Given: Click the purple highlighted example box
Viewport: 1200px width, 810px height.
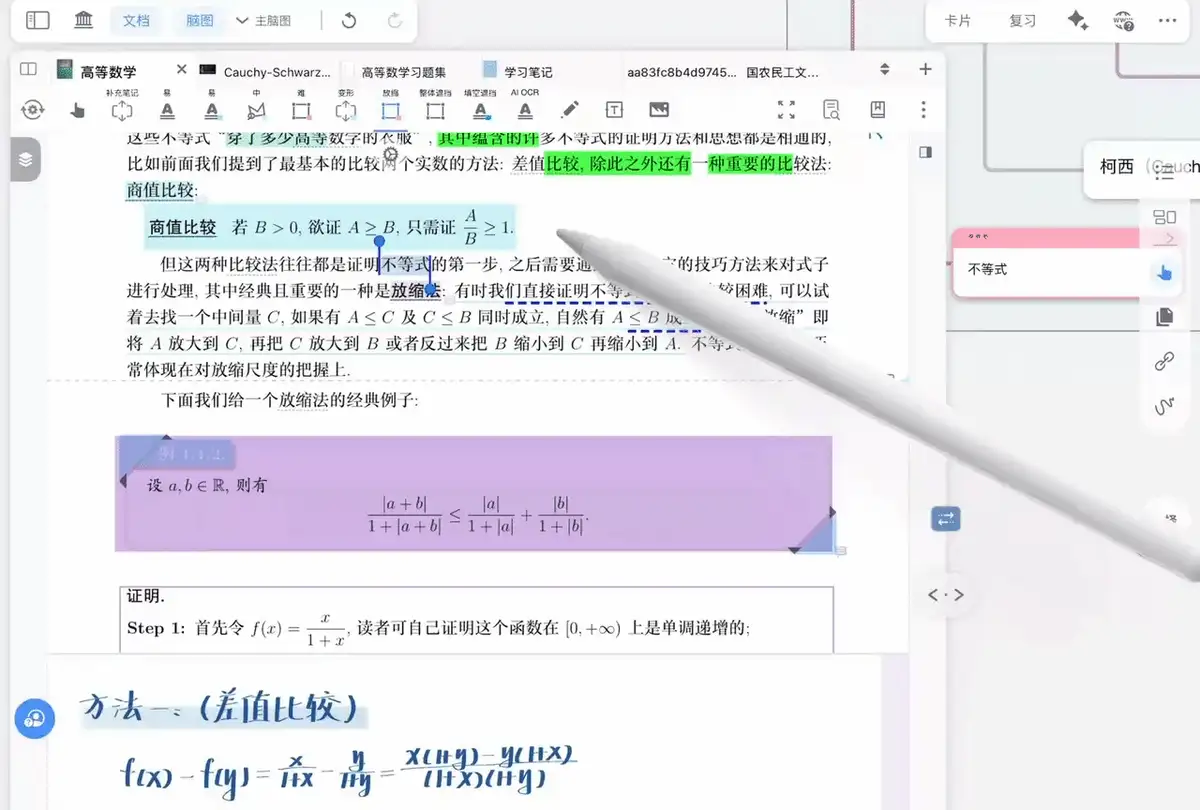Looking at the screenshot, I should click(475, 493).
